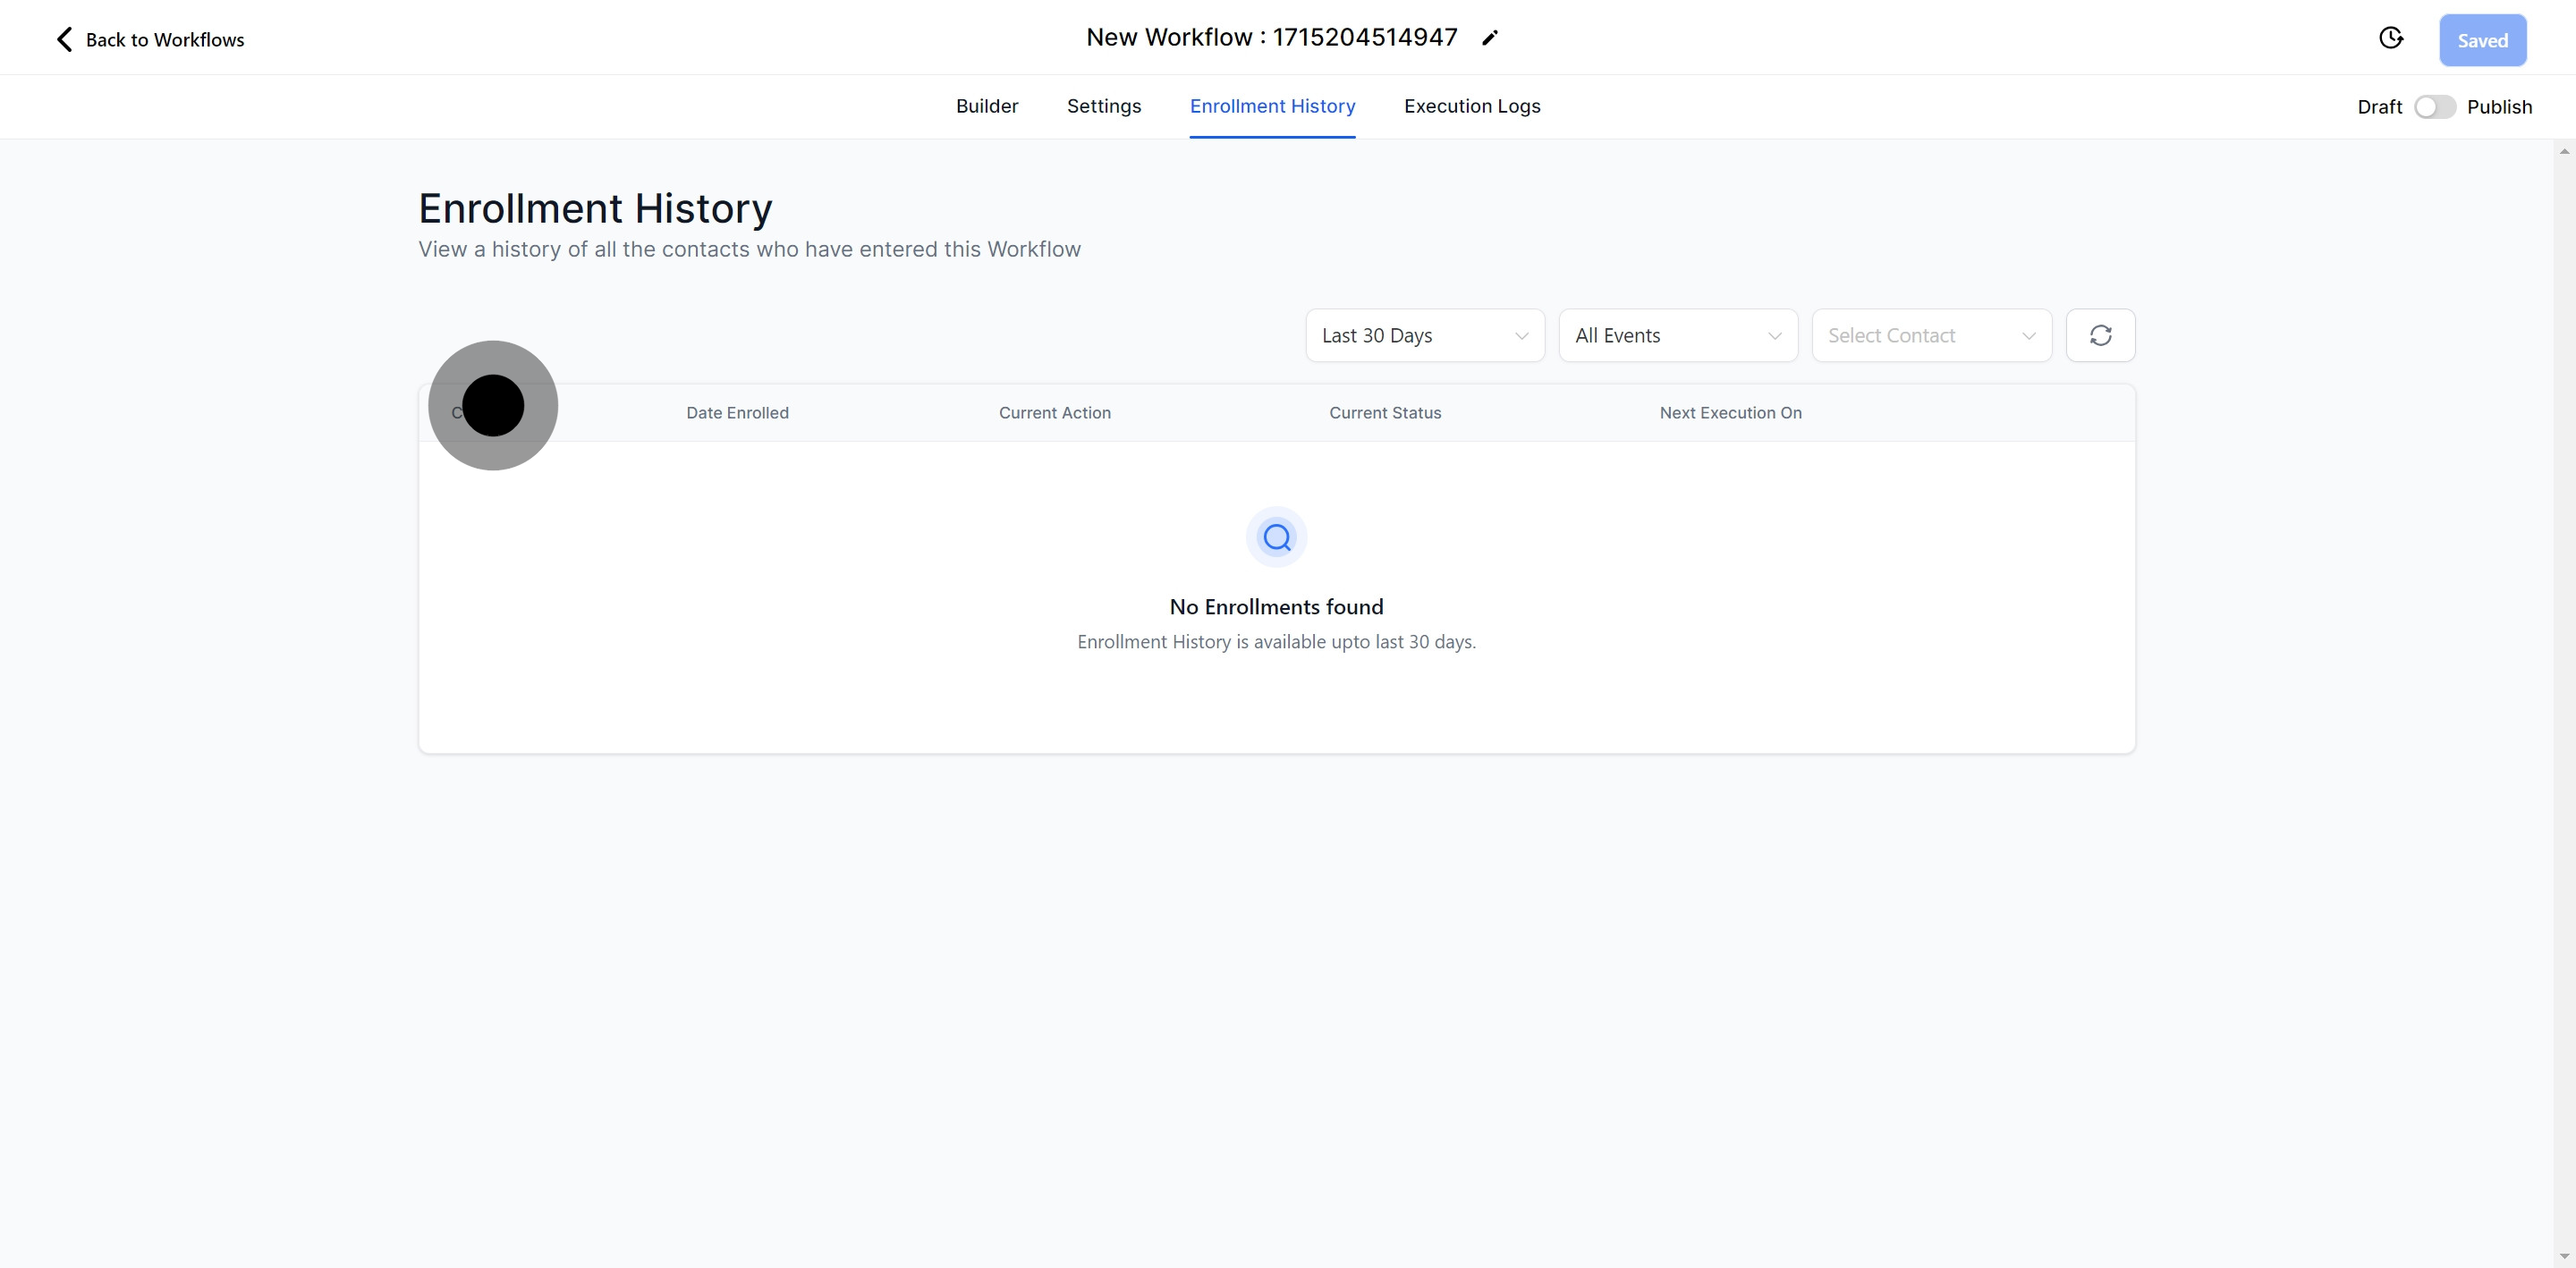2576x1268 pixels.
Task: Open the Settings tab
Action: point(1103,106)
